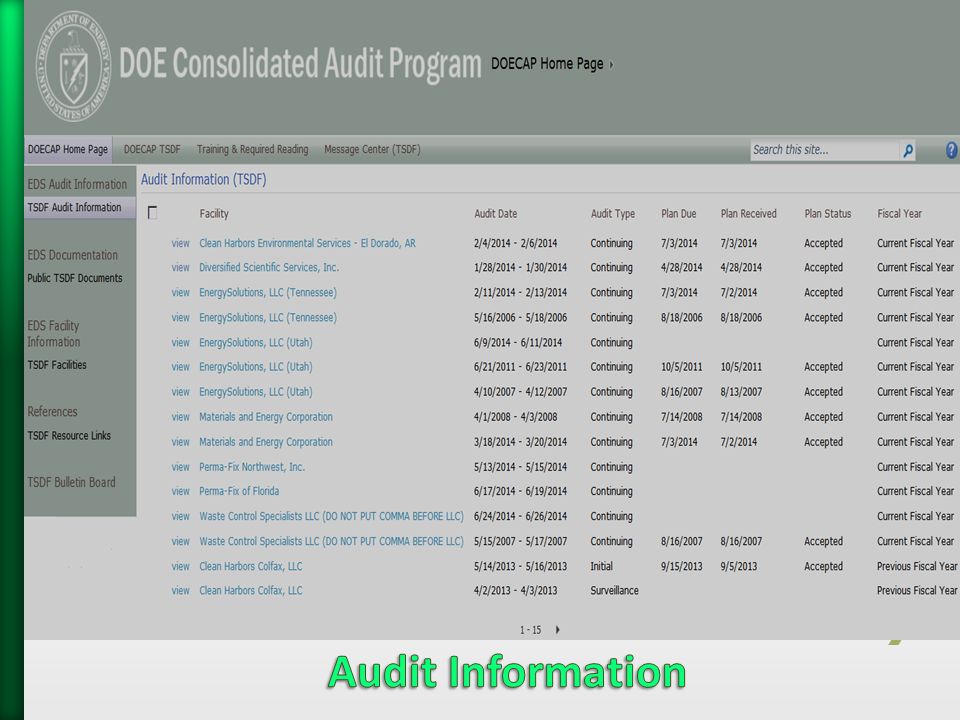Image resolution: width=960 pixels, height=720 pixels.
Task: Open the Message Center (TSDF) tab
Action: pyautogui.click(x=372, y=149)
